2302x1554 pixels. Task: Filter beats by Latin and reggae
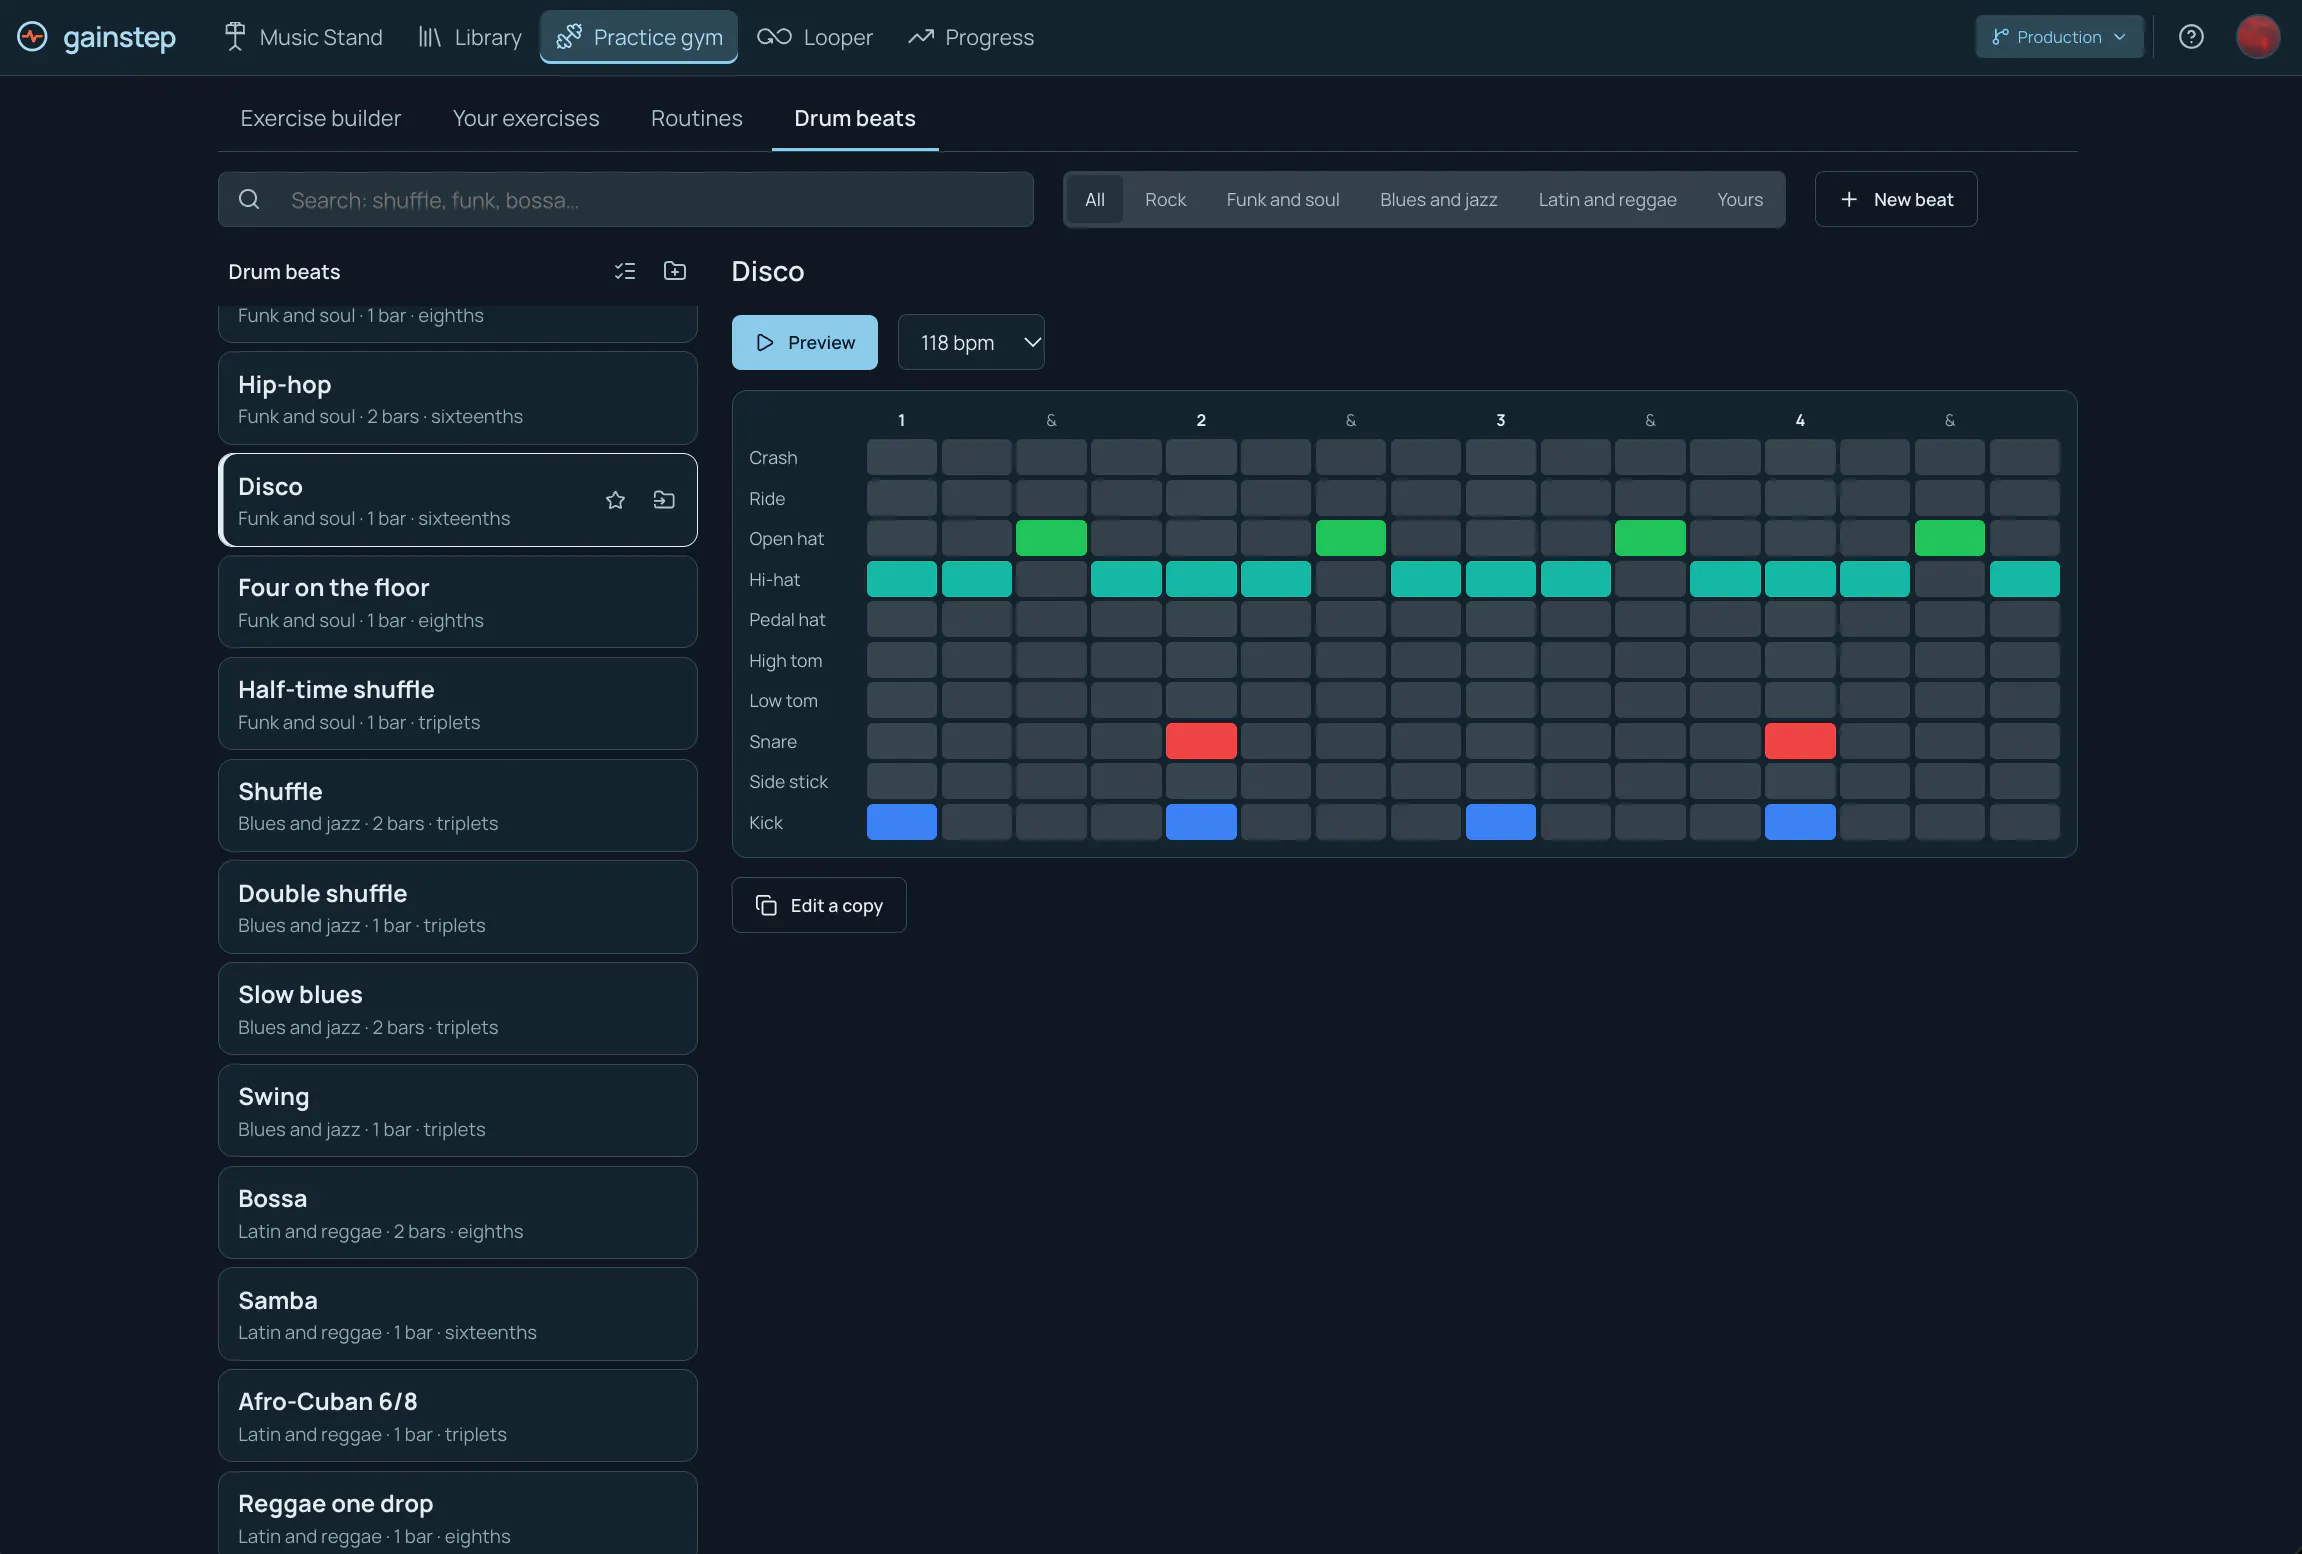click(1607, 200)
